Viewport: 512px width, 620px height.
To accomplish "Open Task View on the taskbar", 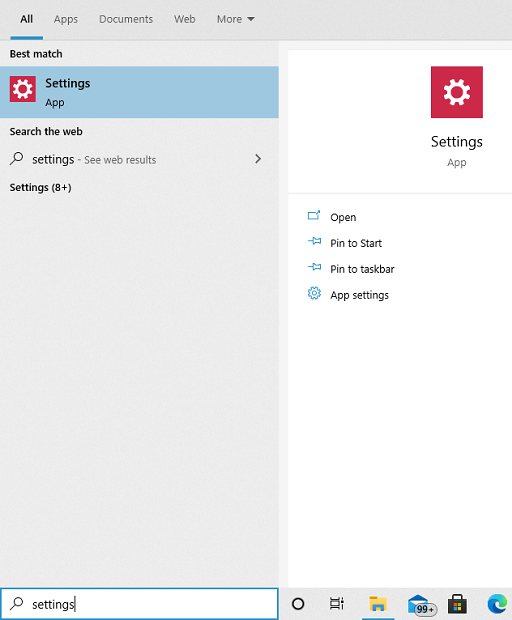I will coord(336,604).
